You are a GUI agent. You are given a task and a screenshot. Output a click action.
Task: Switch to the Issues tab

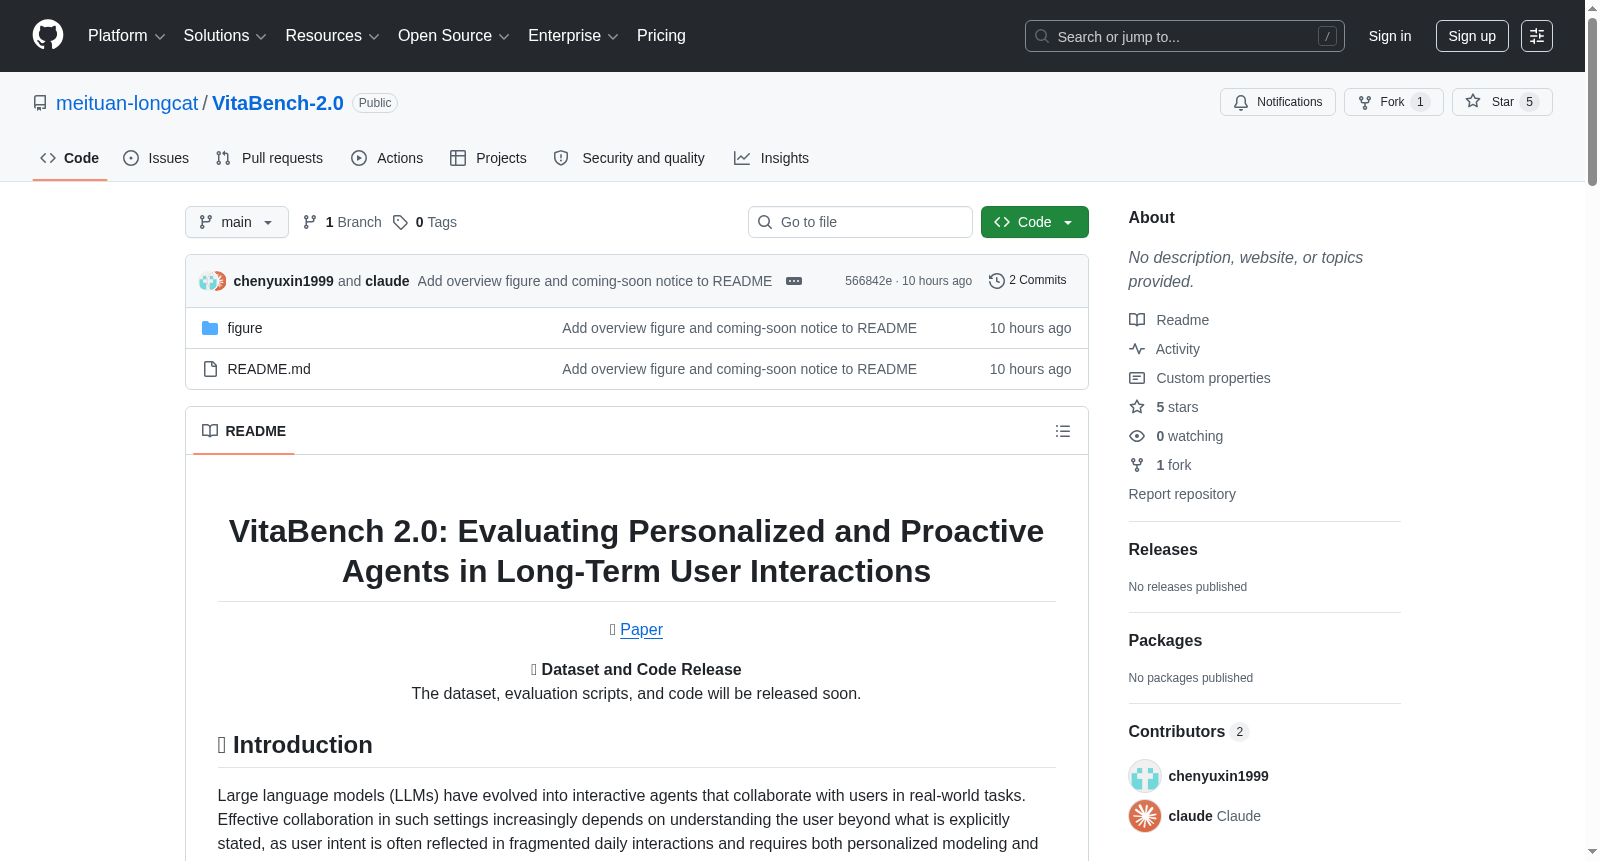(156, 158)
